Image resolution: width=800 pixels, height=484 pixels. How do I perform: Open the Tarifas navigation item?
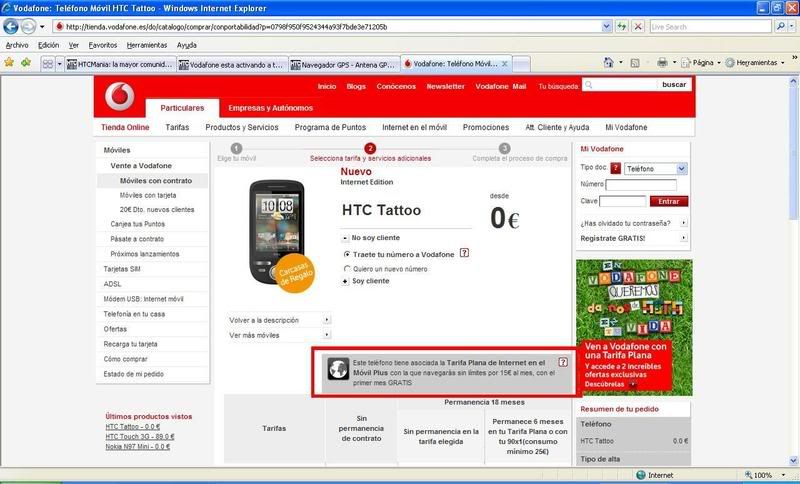point(177,128)
